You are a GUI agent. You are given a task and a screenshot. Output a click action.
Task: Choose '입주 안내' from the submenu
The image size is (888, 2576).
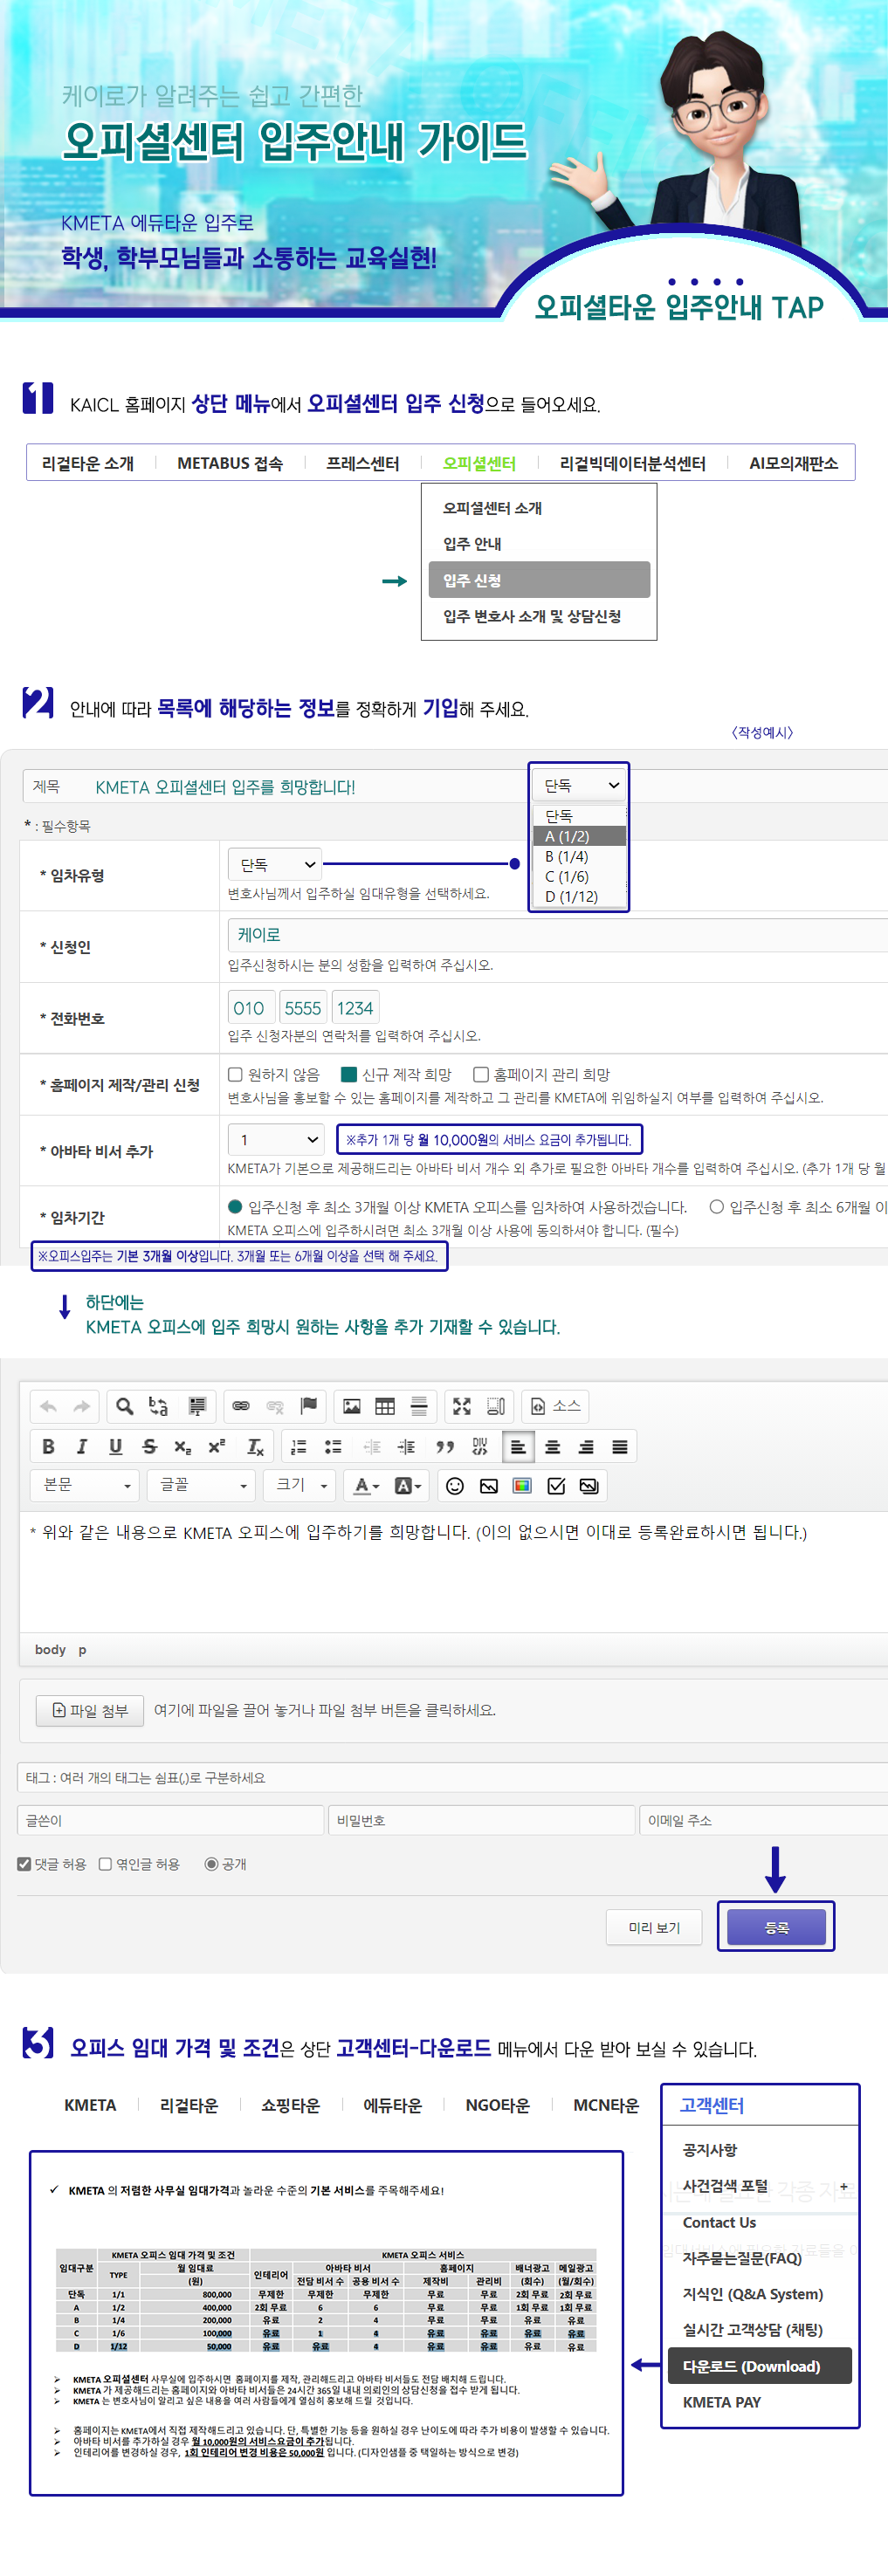coord(472,544)
